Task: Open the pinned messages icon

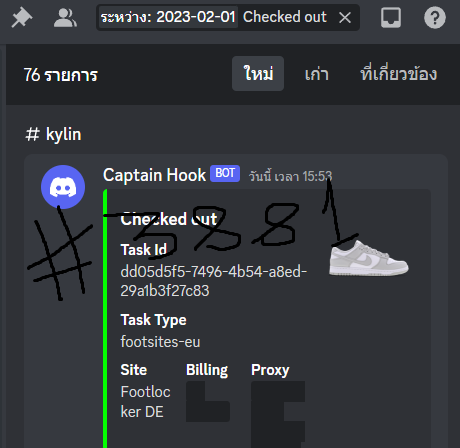Action: 22,17
